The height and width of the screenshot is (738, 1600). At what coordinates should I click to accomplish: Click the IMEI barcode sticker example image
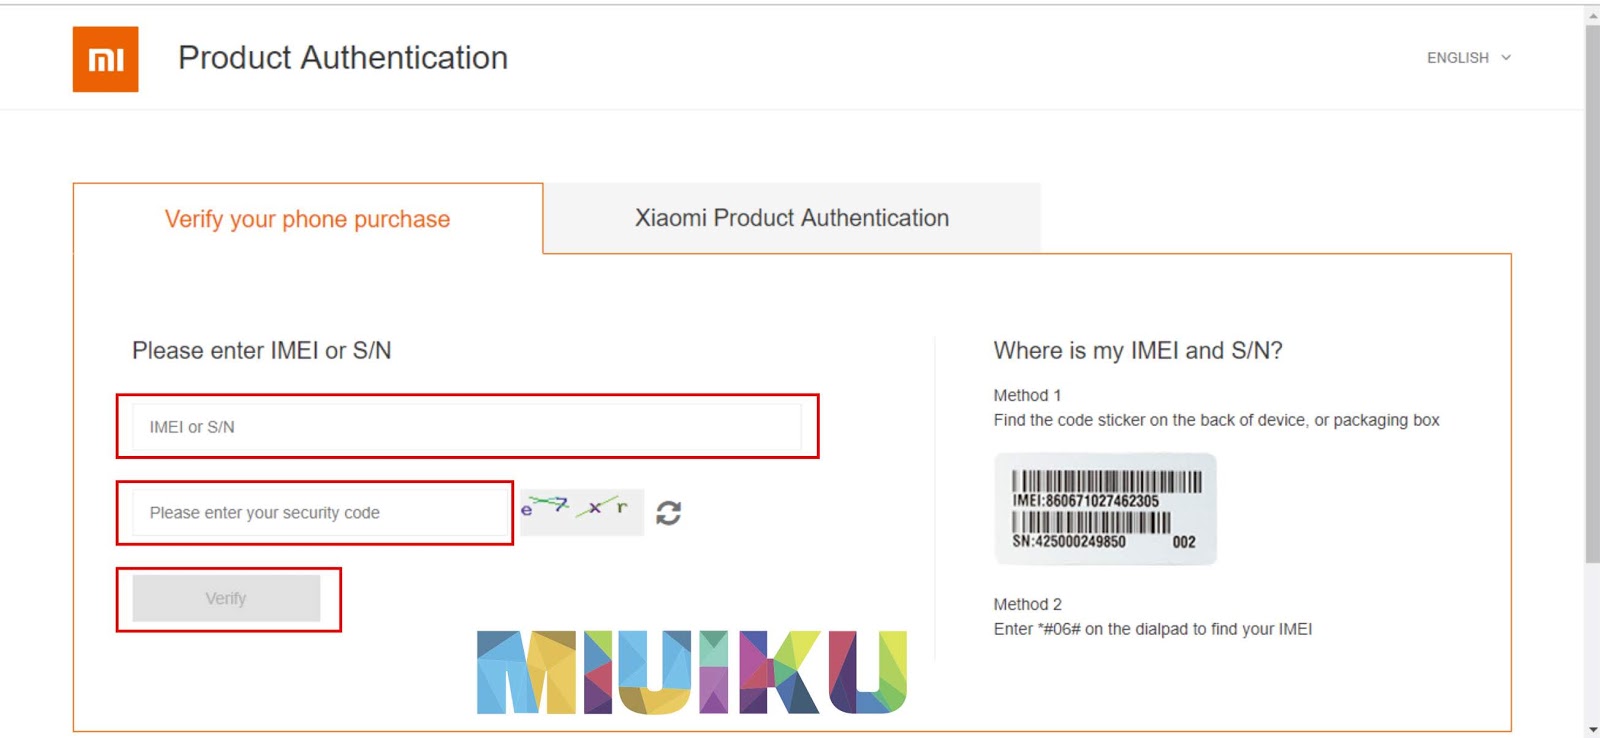pos(1105,509)
